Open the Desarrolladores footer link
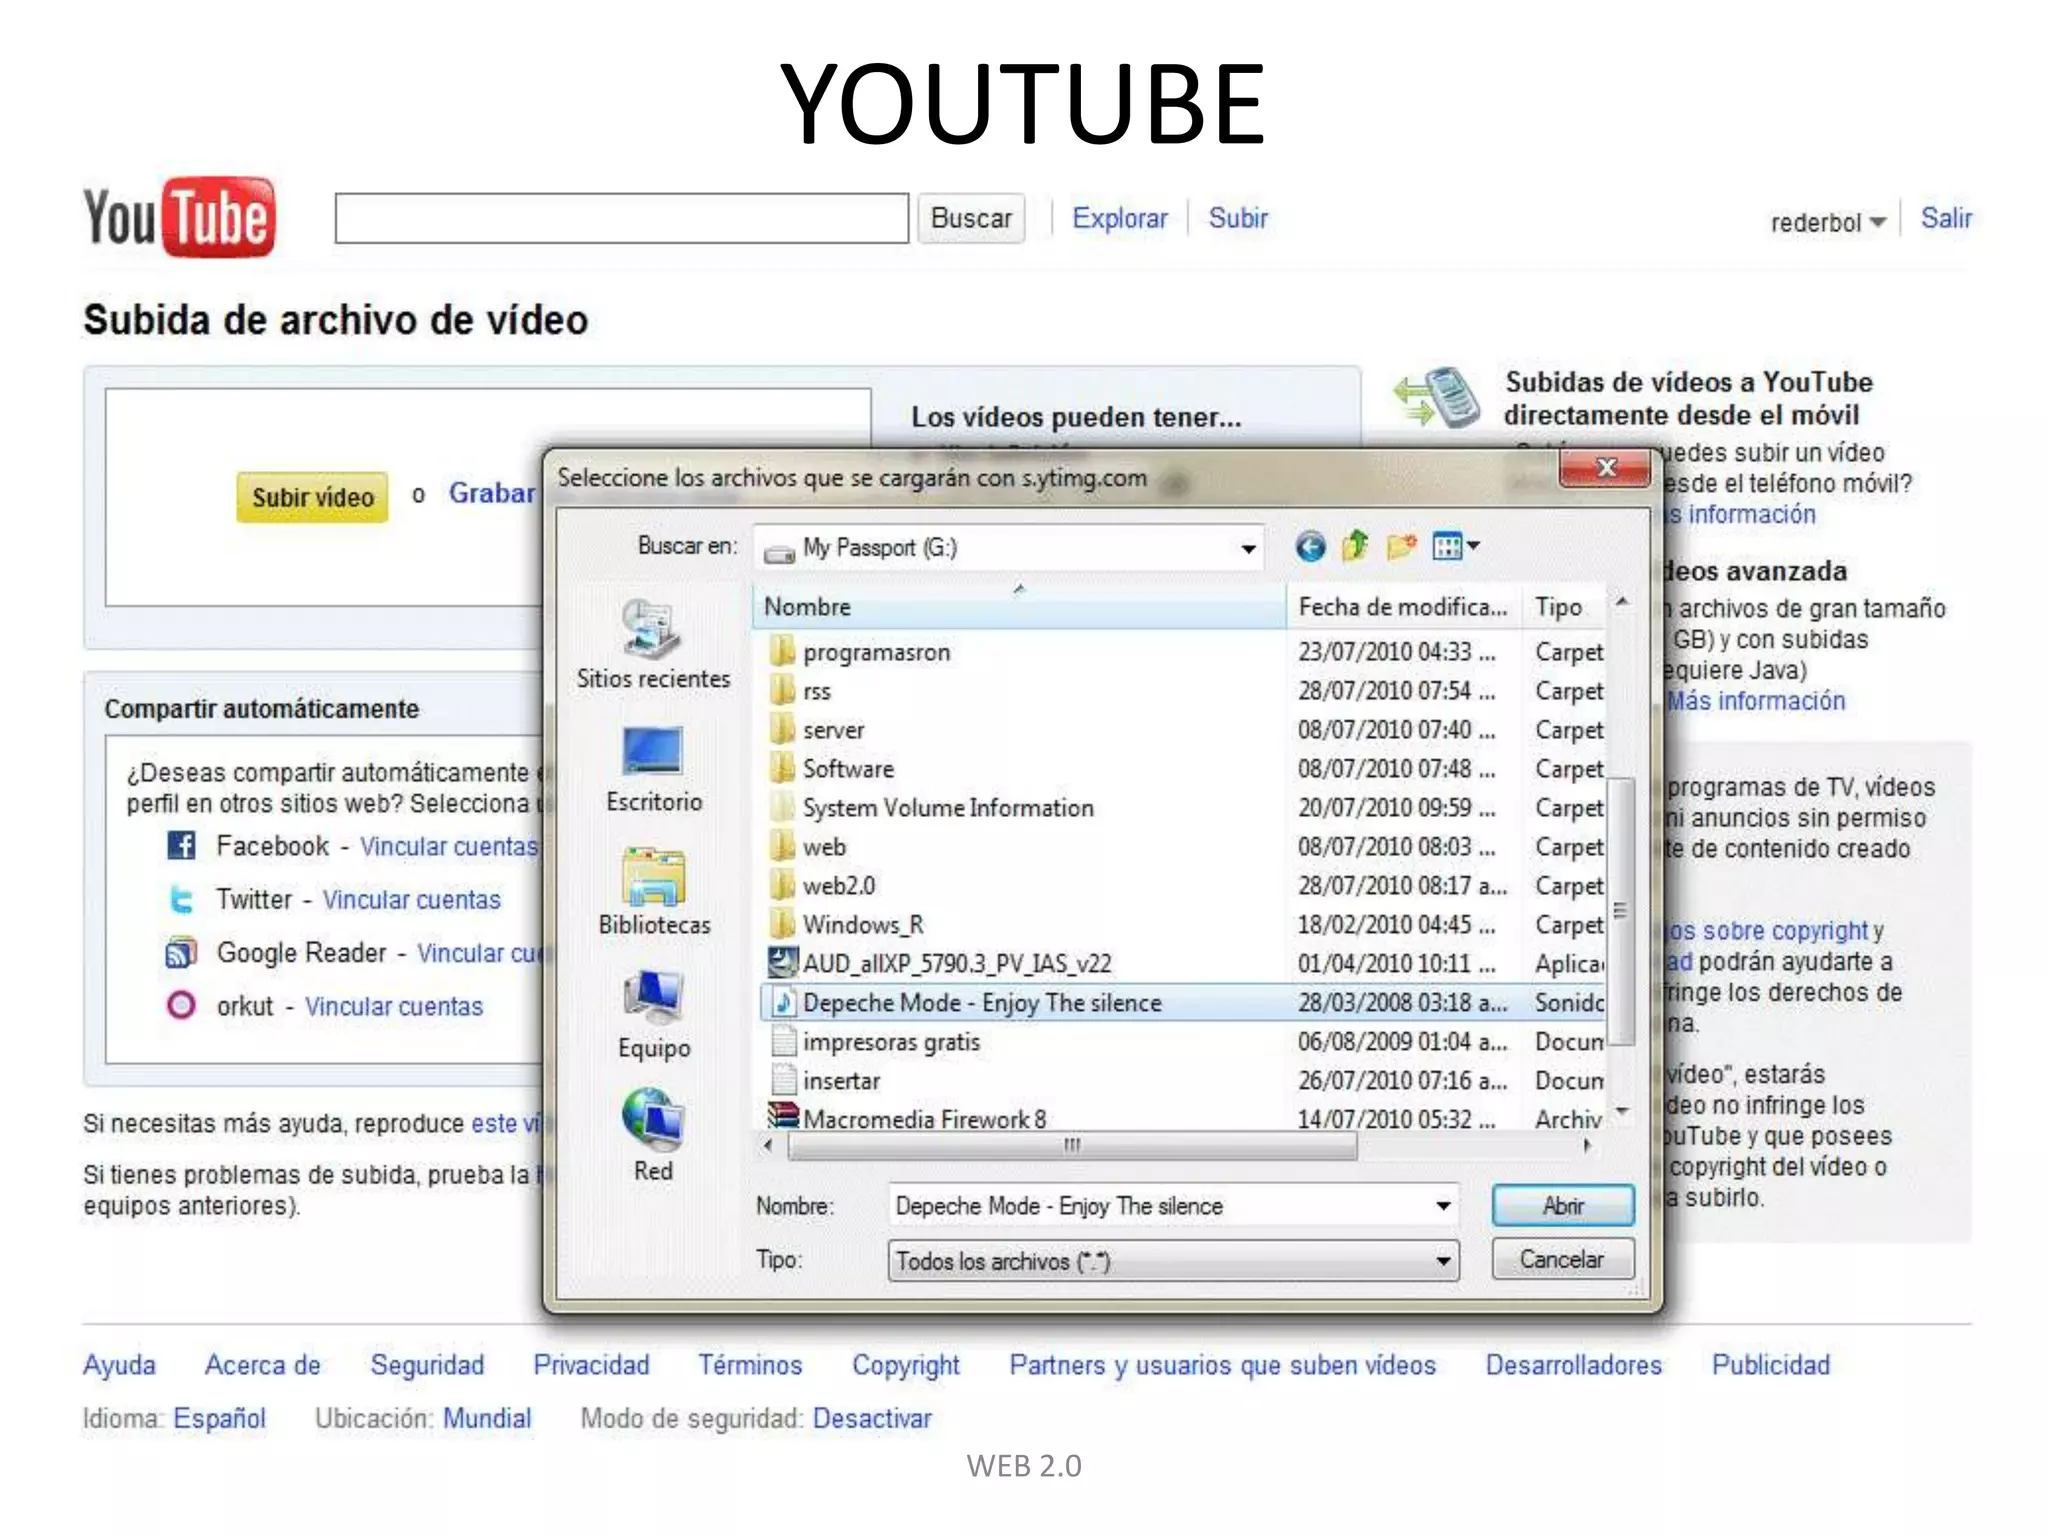The image size is (2048, 1536). (1573, 1365)
